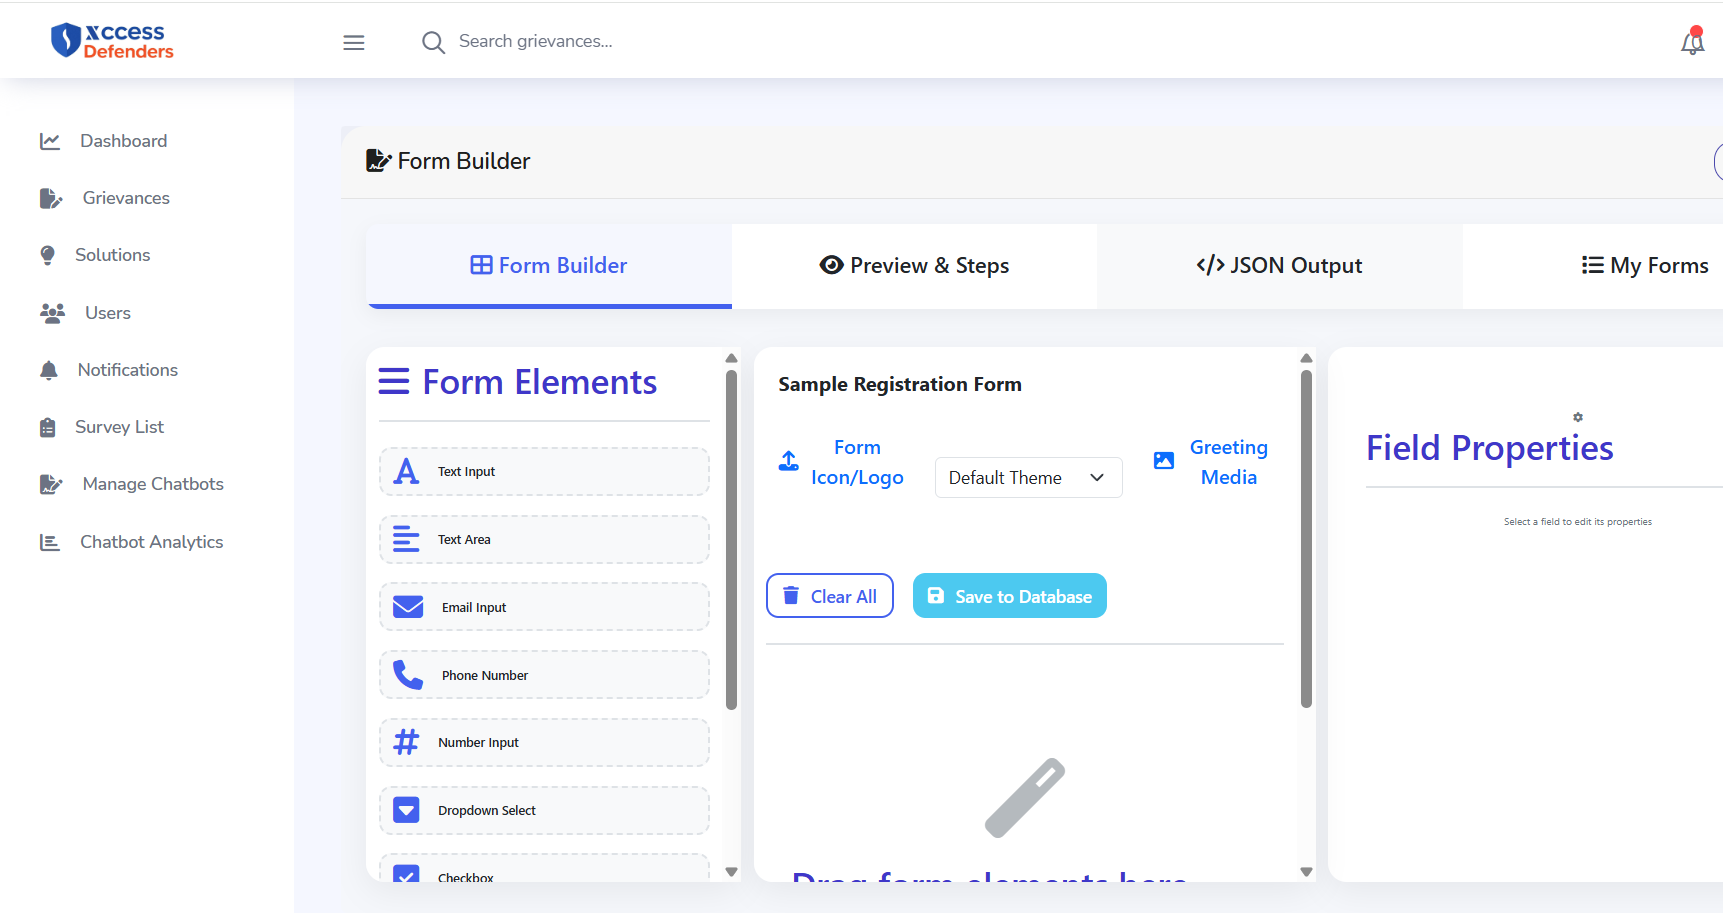1723x913 pixels.
Task: Select the Phone Number element icon
Action: 408,675
